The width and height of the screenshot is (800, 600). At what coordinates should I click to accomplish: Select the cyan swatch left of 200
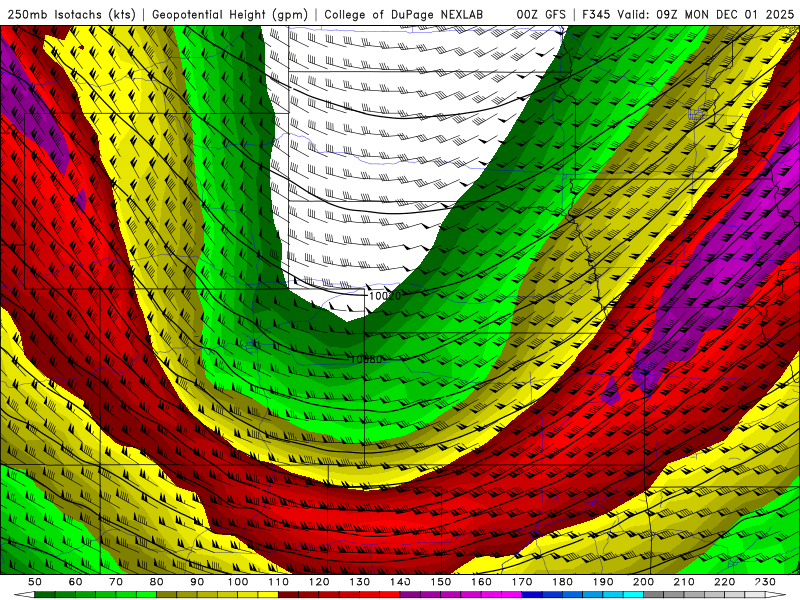pyautogui.click(x=633, y=595)
